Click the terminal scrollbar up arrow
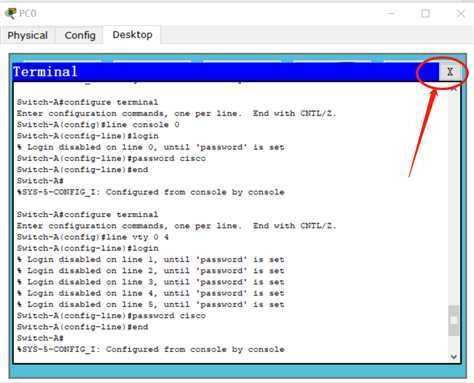 [454, 89]
